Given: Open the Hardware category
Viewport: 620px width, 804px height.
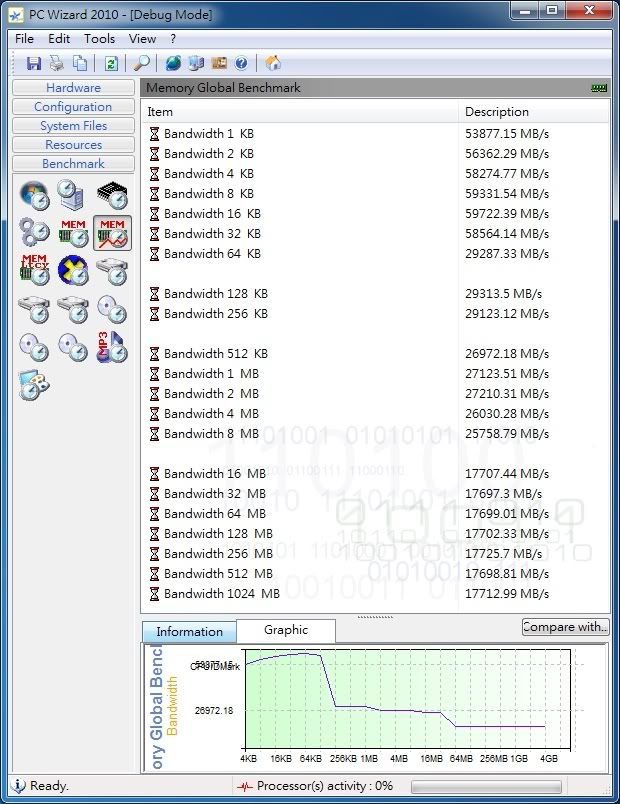Looking at the screenshot, I should click(x=73, y=88).
